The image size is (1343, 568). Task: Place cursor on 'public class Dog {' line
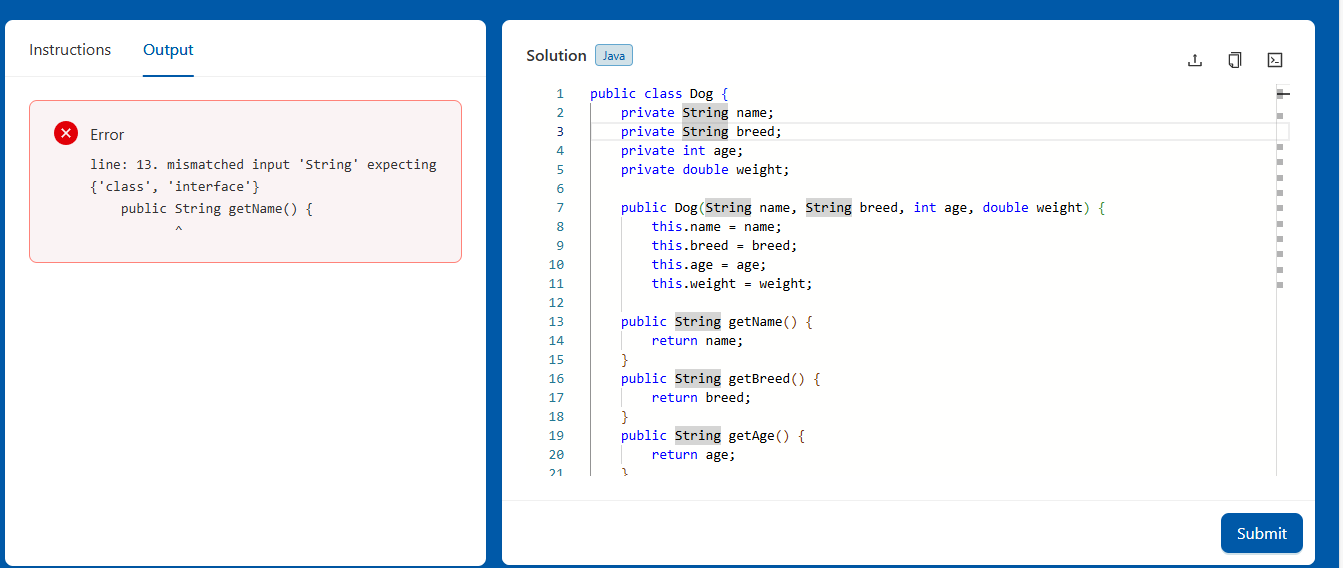point(660,94)
